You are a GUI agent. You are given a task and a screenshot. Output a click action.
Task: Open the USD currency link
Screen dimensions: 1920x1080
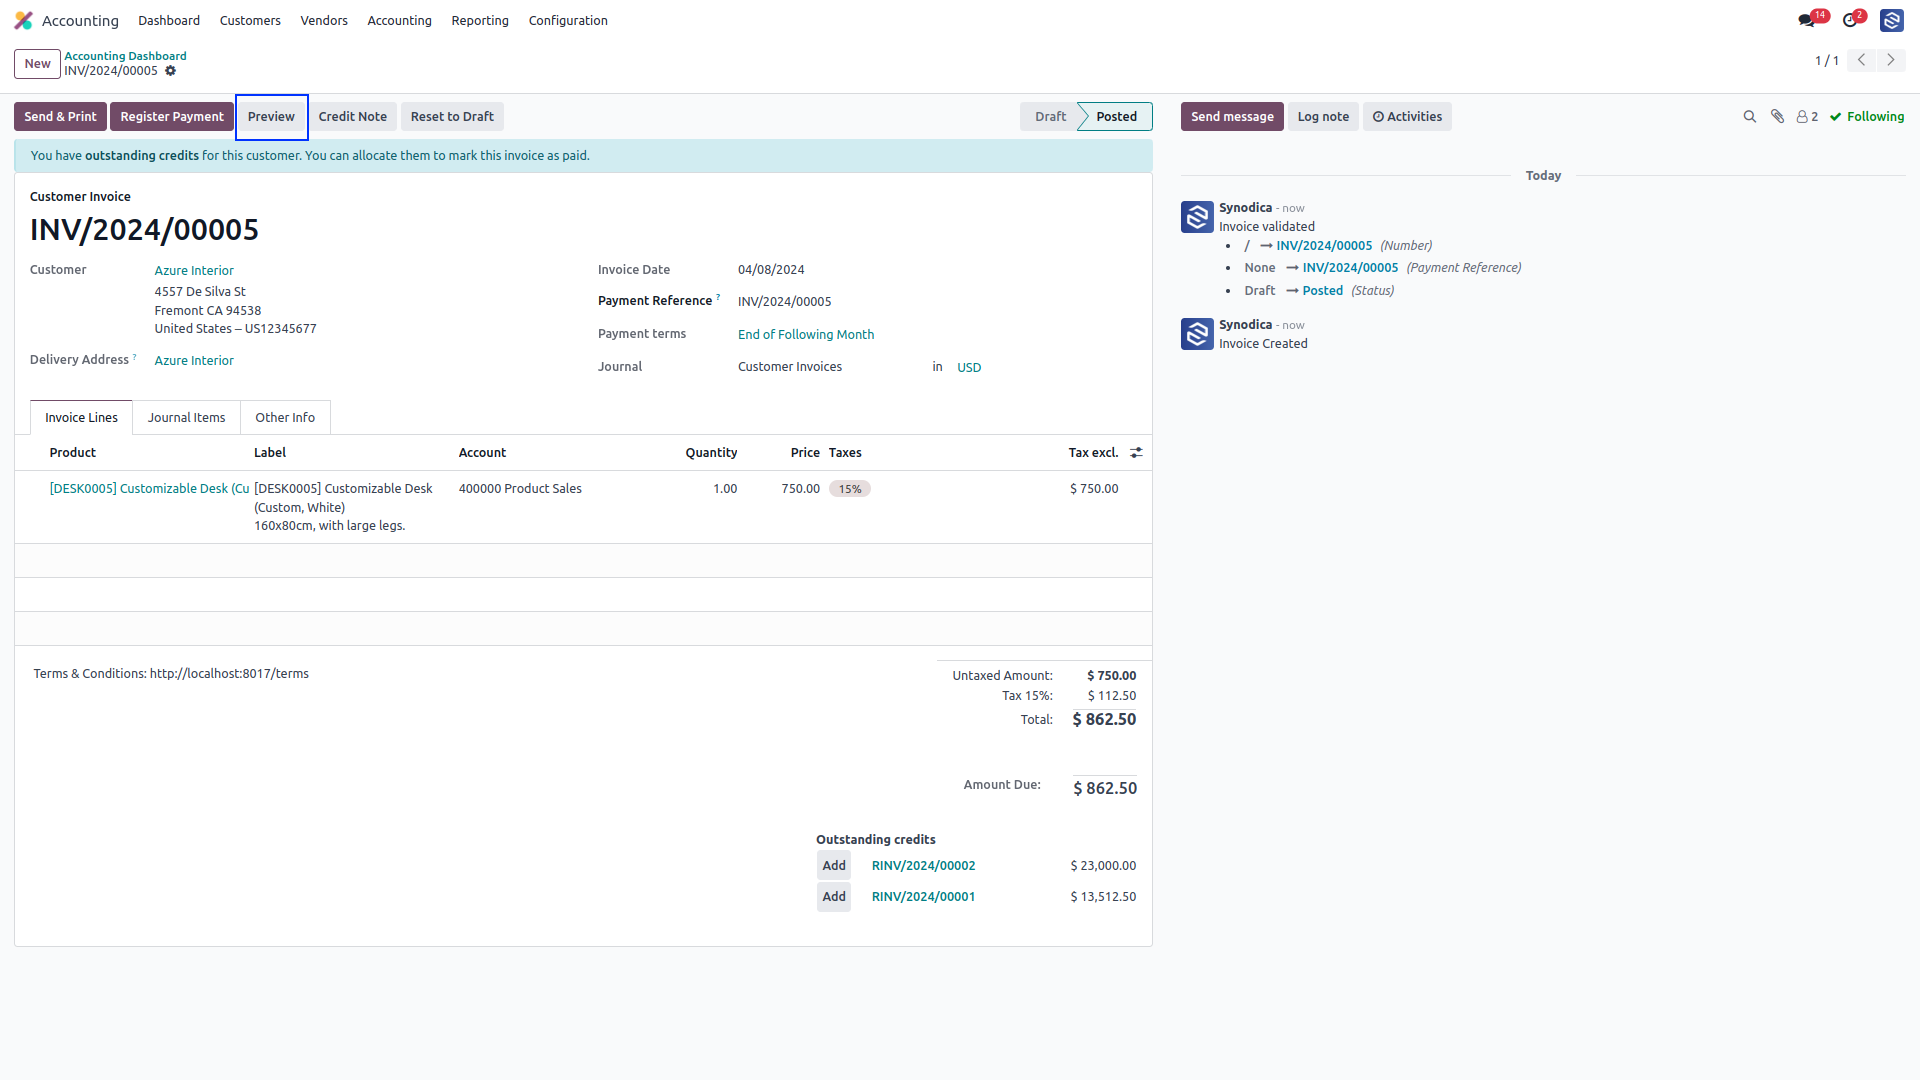pyautogui.click(x=969, y=368)
